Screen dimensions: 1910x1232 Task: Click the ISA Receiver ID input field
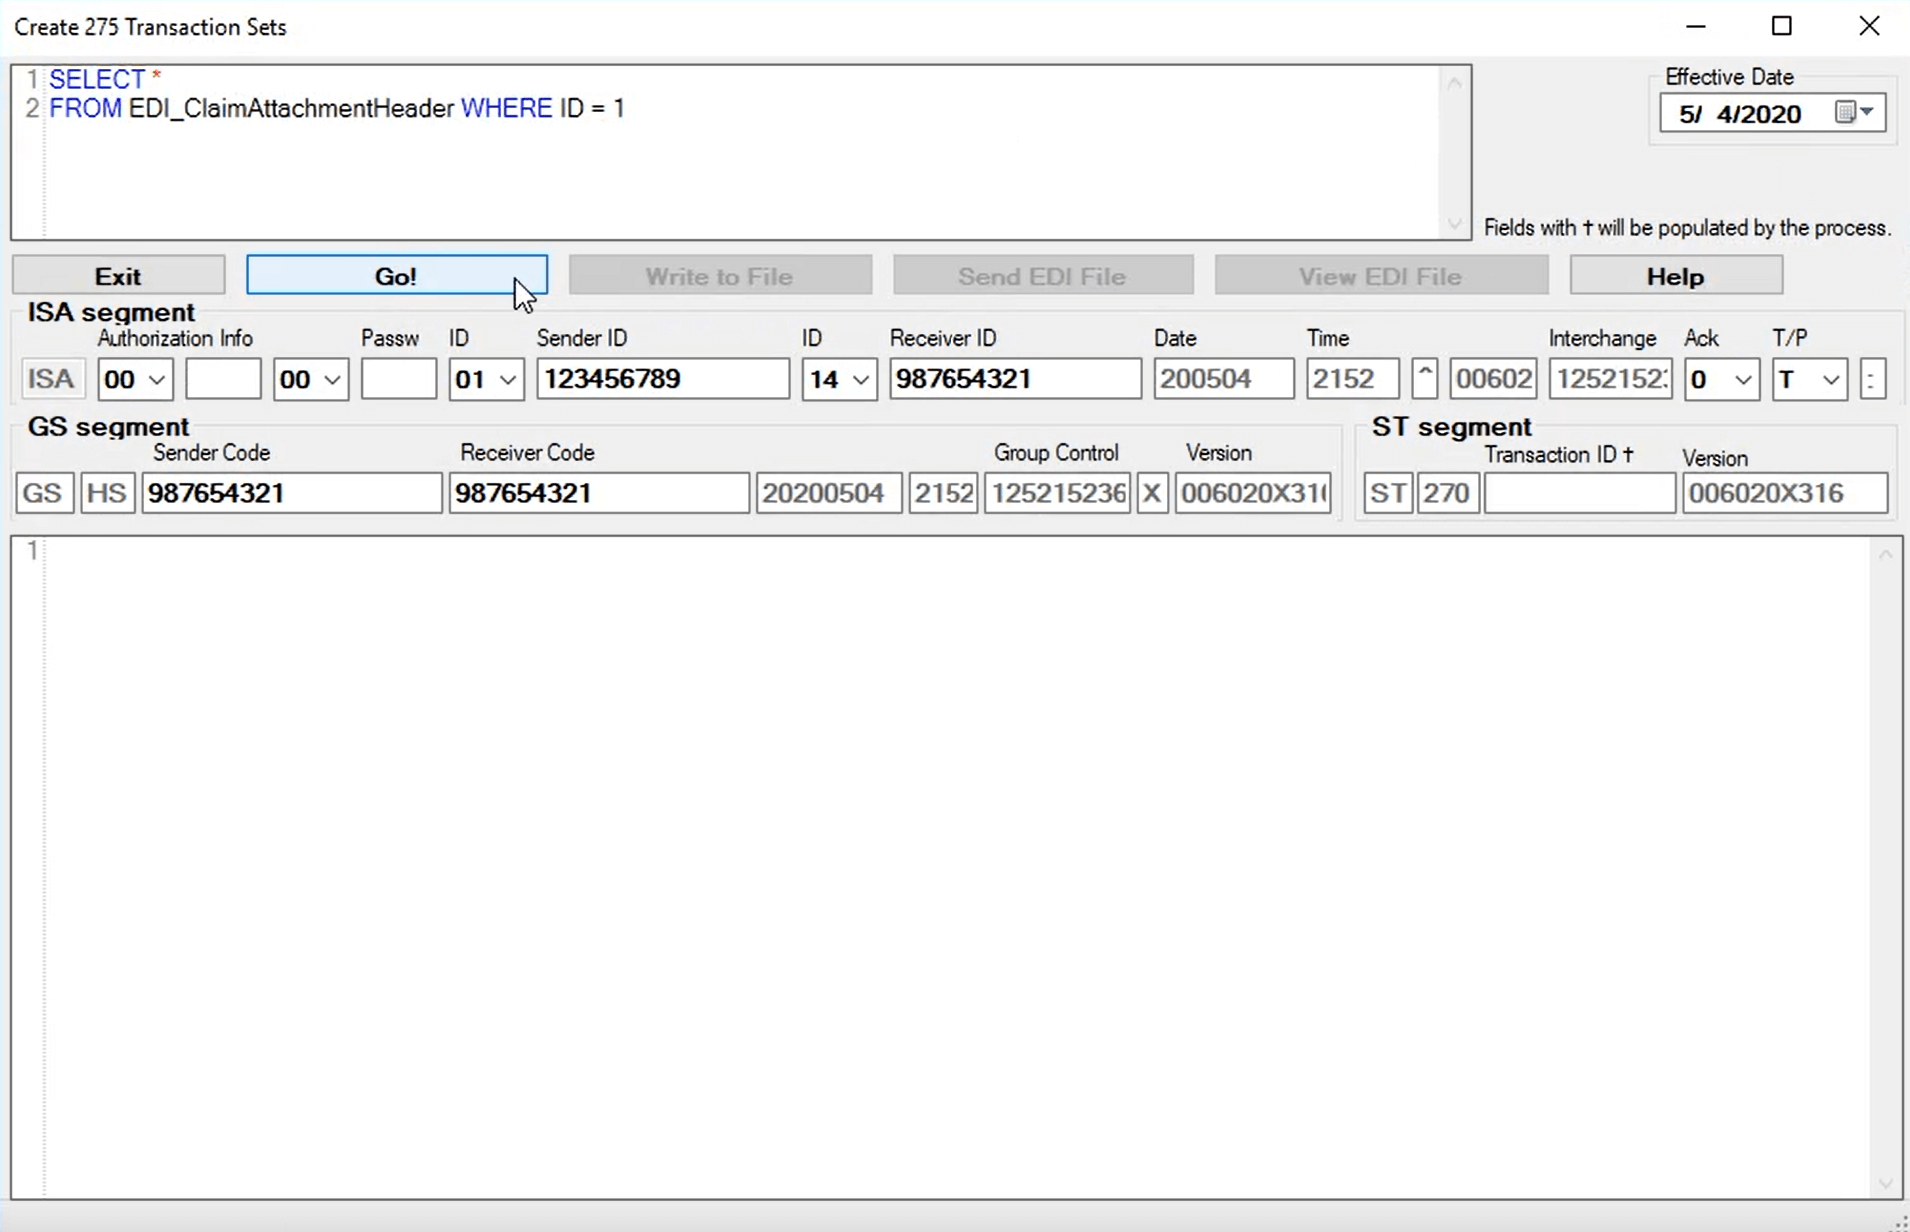(1014, 380)
